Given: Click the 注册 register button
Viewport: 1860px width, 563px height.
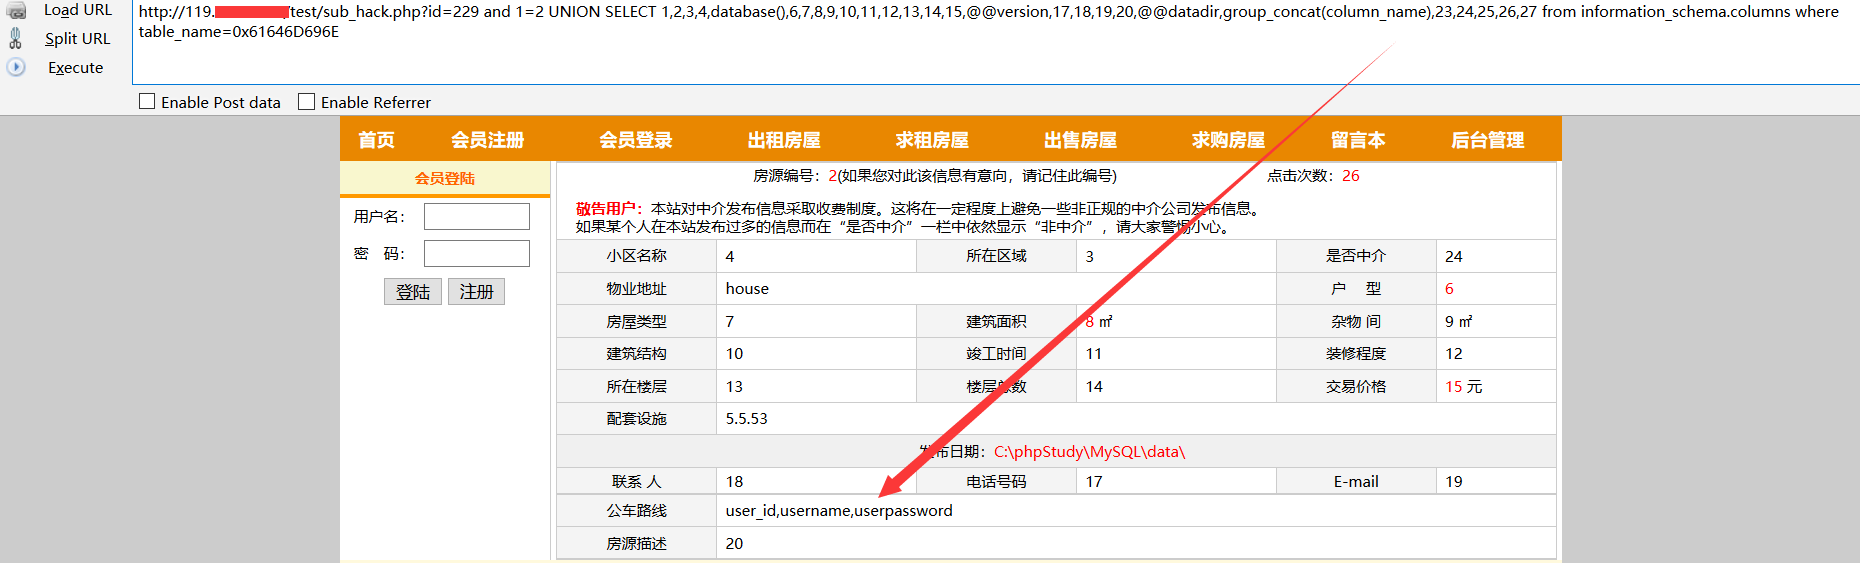Looking at the screenshot, I should click(x=476, y=291).
